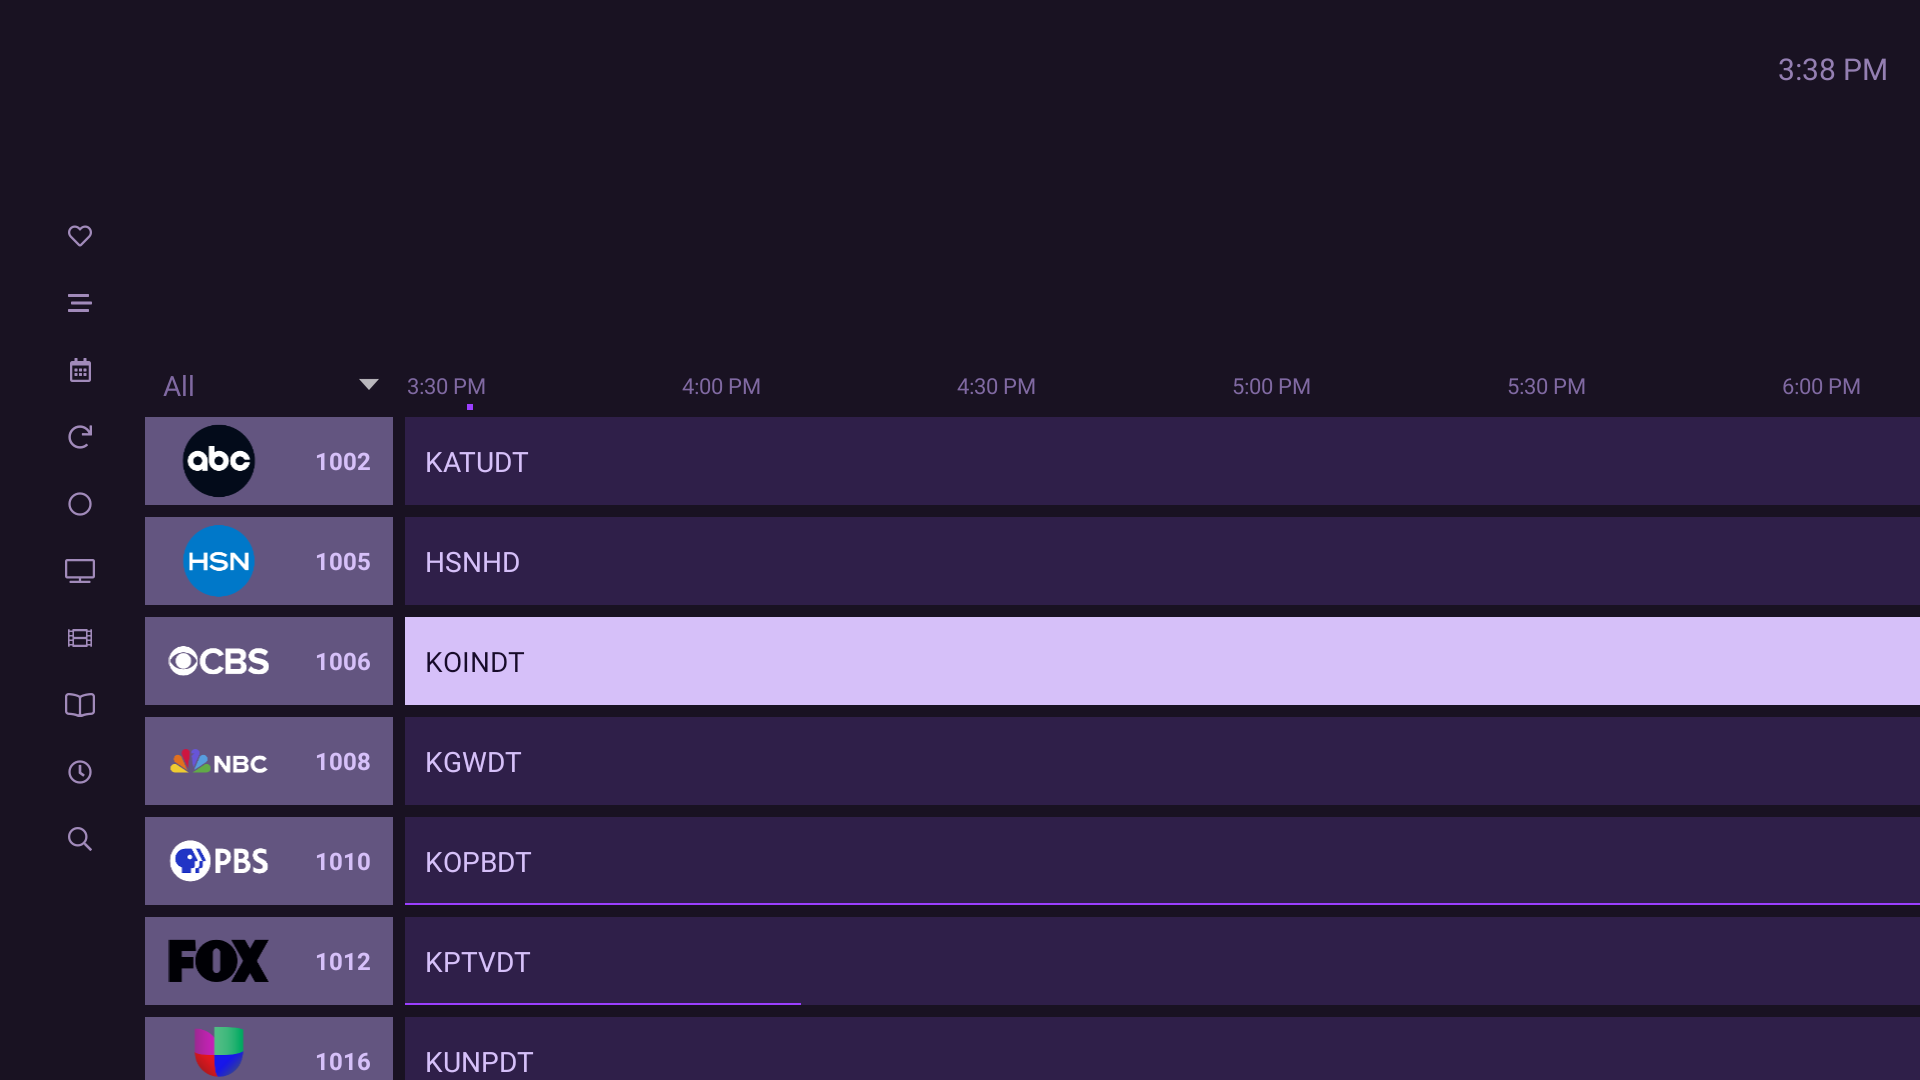Open the KATUDT program entry
Screen dimensions: 1920x1080
(1160, 461)
